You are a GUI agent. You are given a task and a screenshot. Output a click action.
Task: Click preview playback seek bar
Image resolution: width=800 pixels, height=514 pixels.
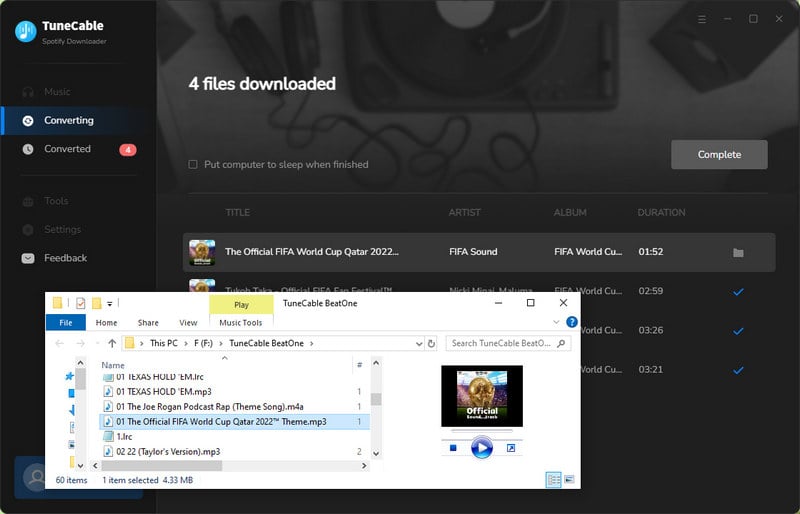pos(482,431)
